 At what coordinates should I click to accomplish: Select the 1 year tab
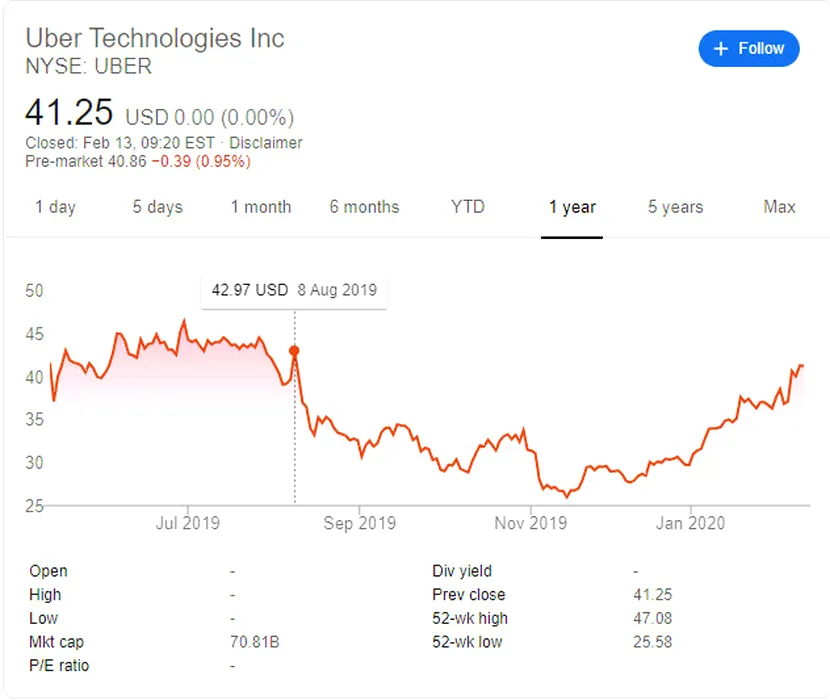click(x=572, y=207)
